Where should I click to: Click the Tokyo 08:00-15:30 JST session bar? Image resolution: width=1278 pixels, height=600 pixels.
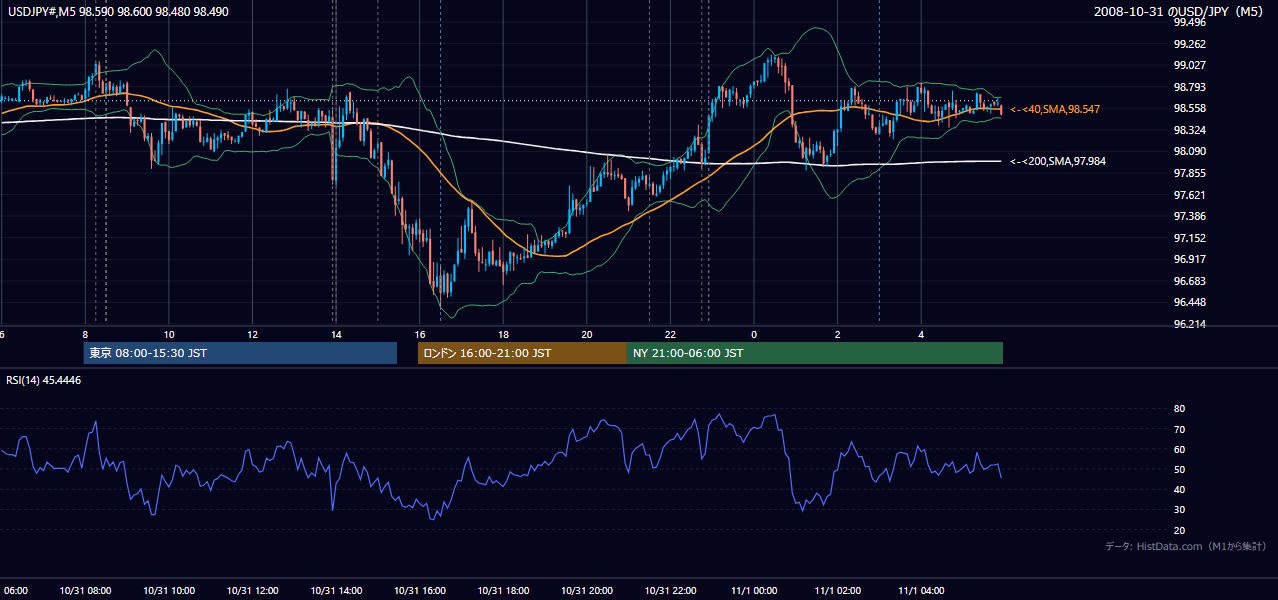click(x=240, y=353)
